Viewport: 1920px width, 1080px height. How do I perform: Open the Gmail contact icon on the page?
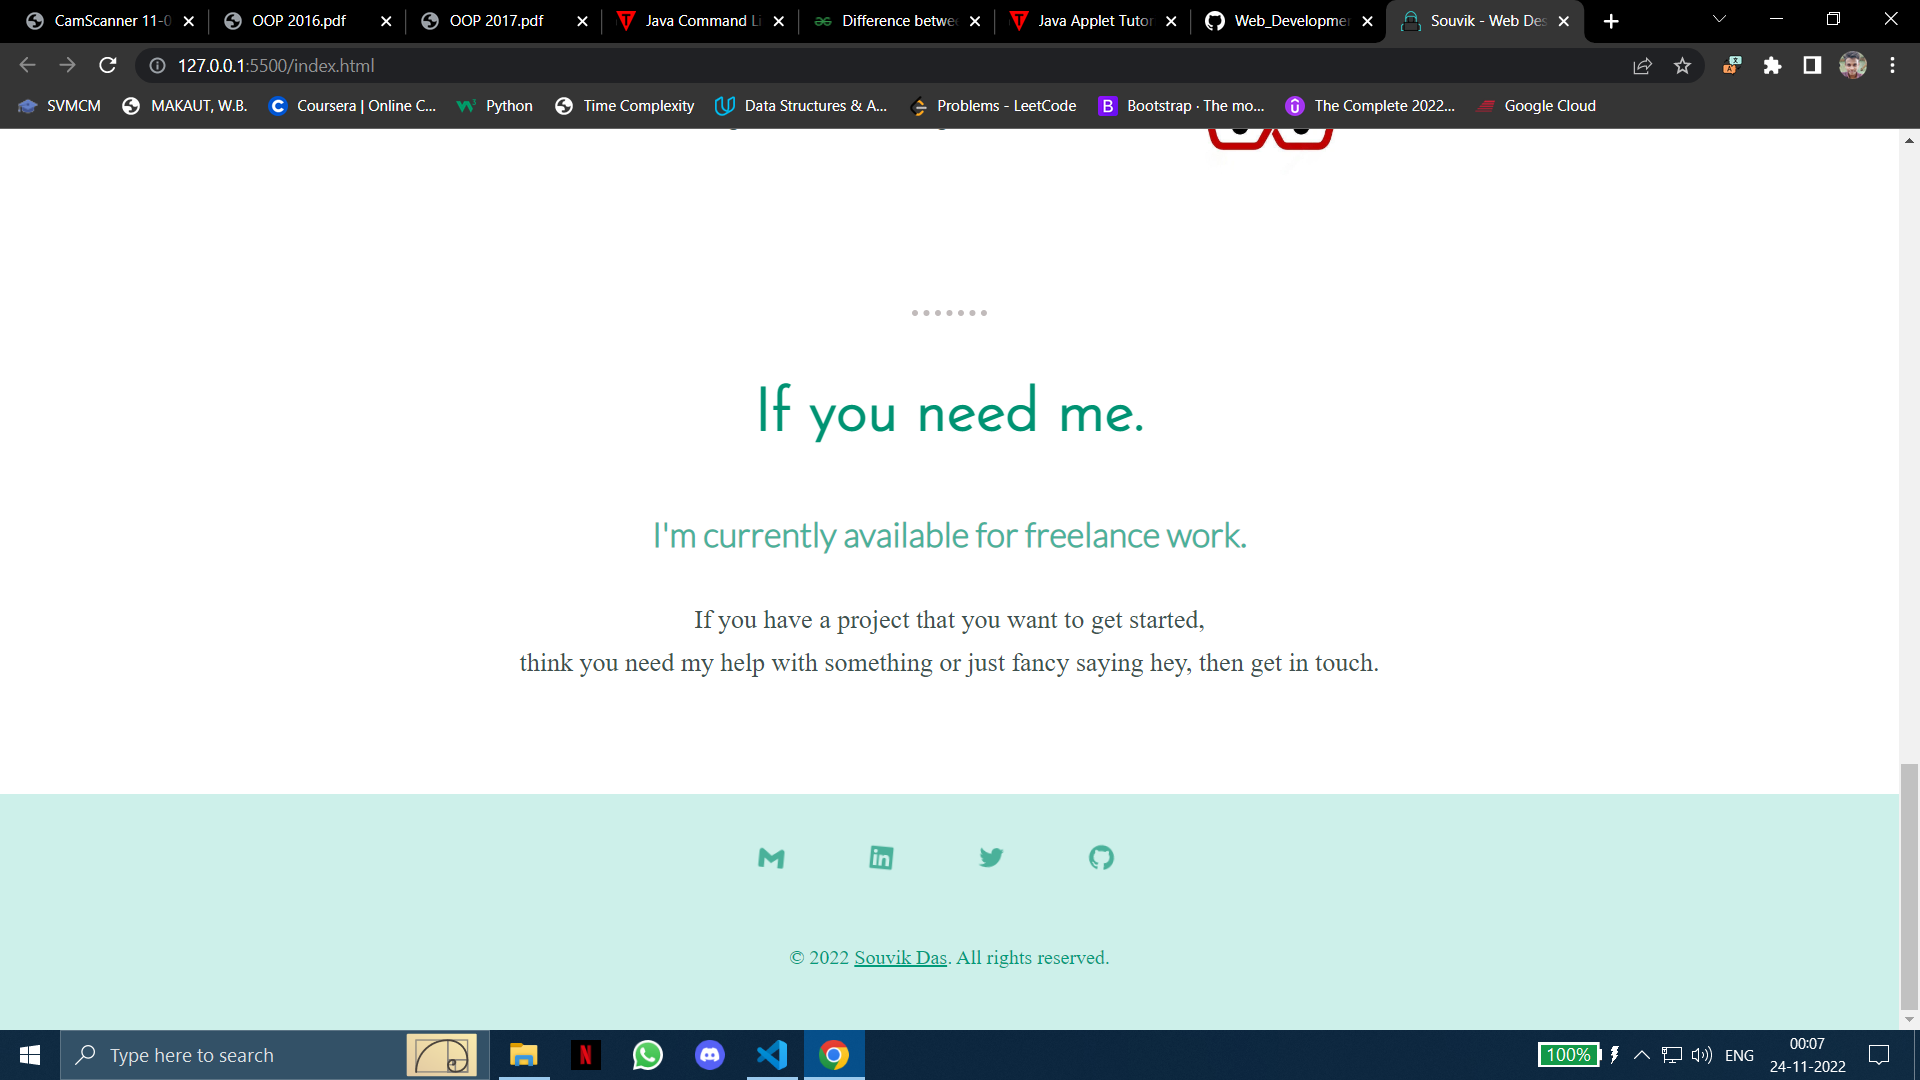click(771, 857)
